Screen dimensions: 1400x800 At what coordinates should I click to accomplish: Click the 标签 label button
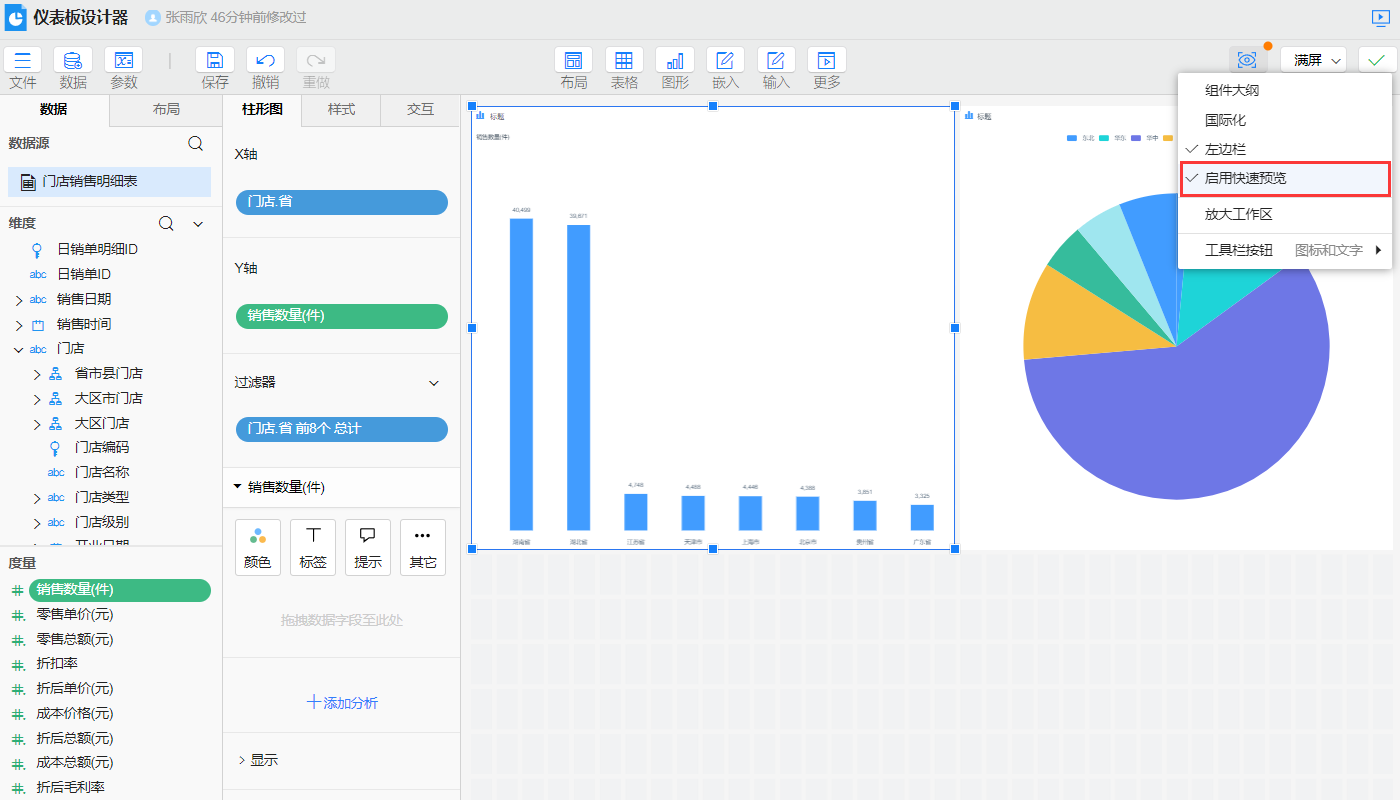(x=313, y=547)
